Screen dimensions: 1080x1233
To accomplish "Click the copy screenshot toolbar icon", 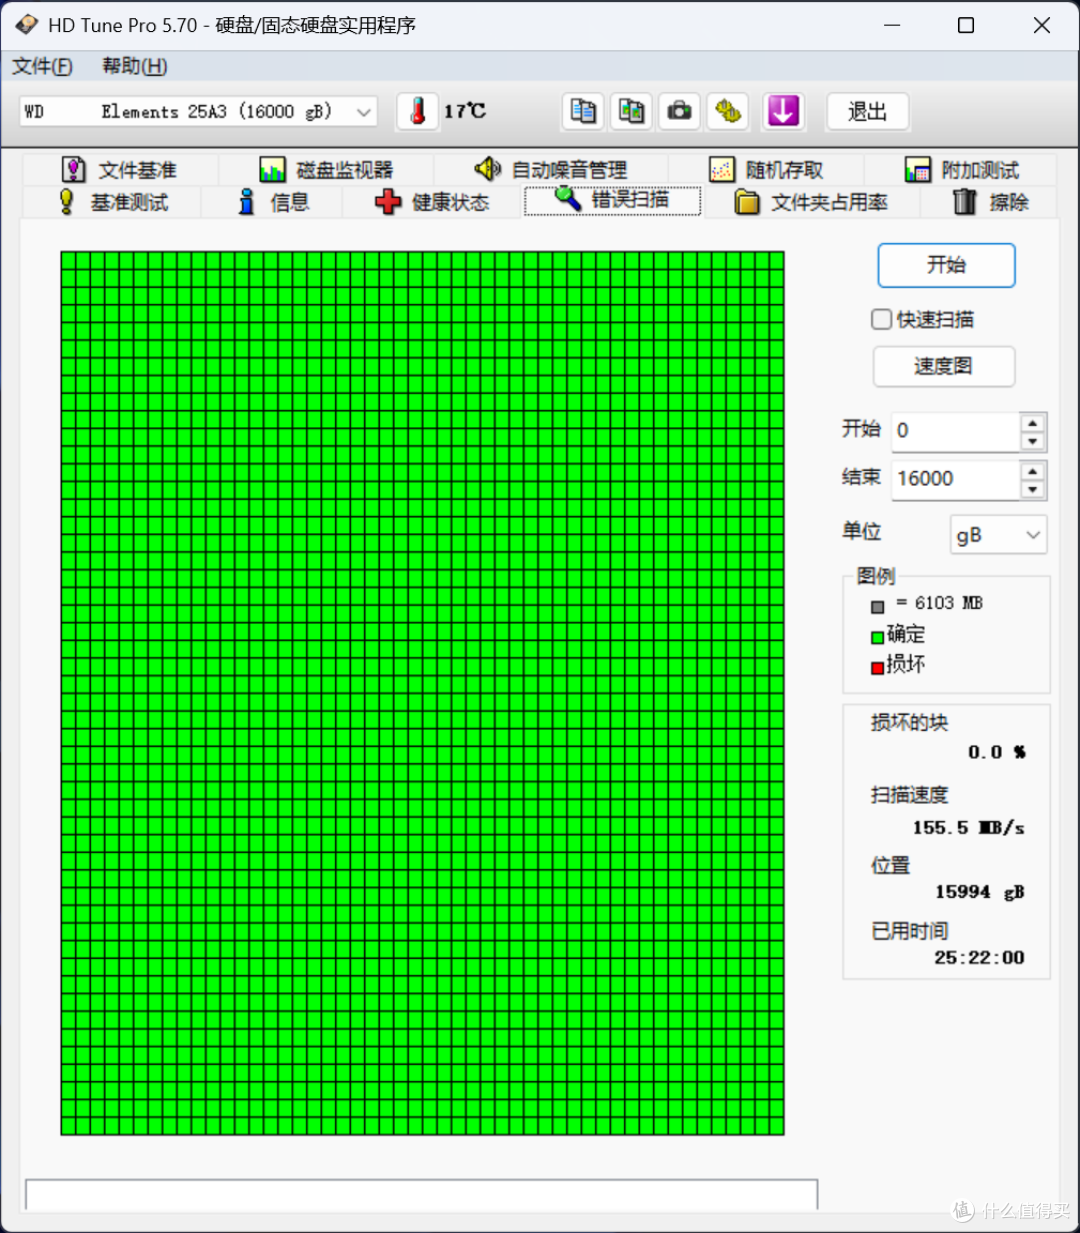I will pyautogui.click(x=631, y=111).
